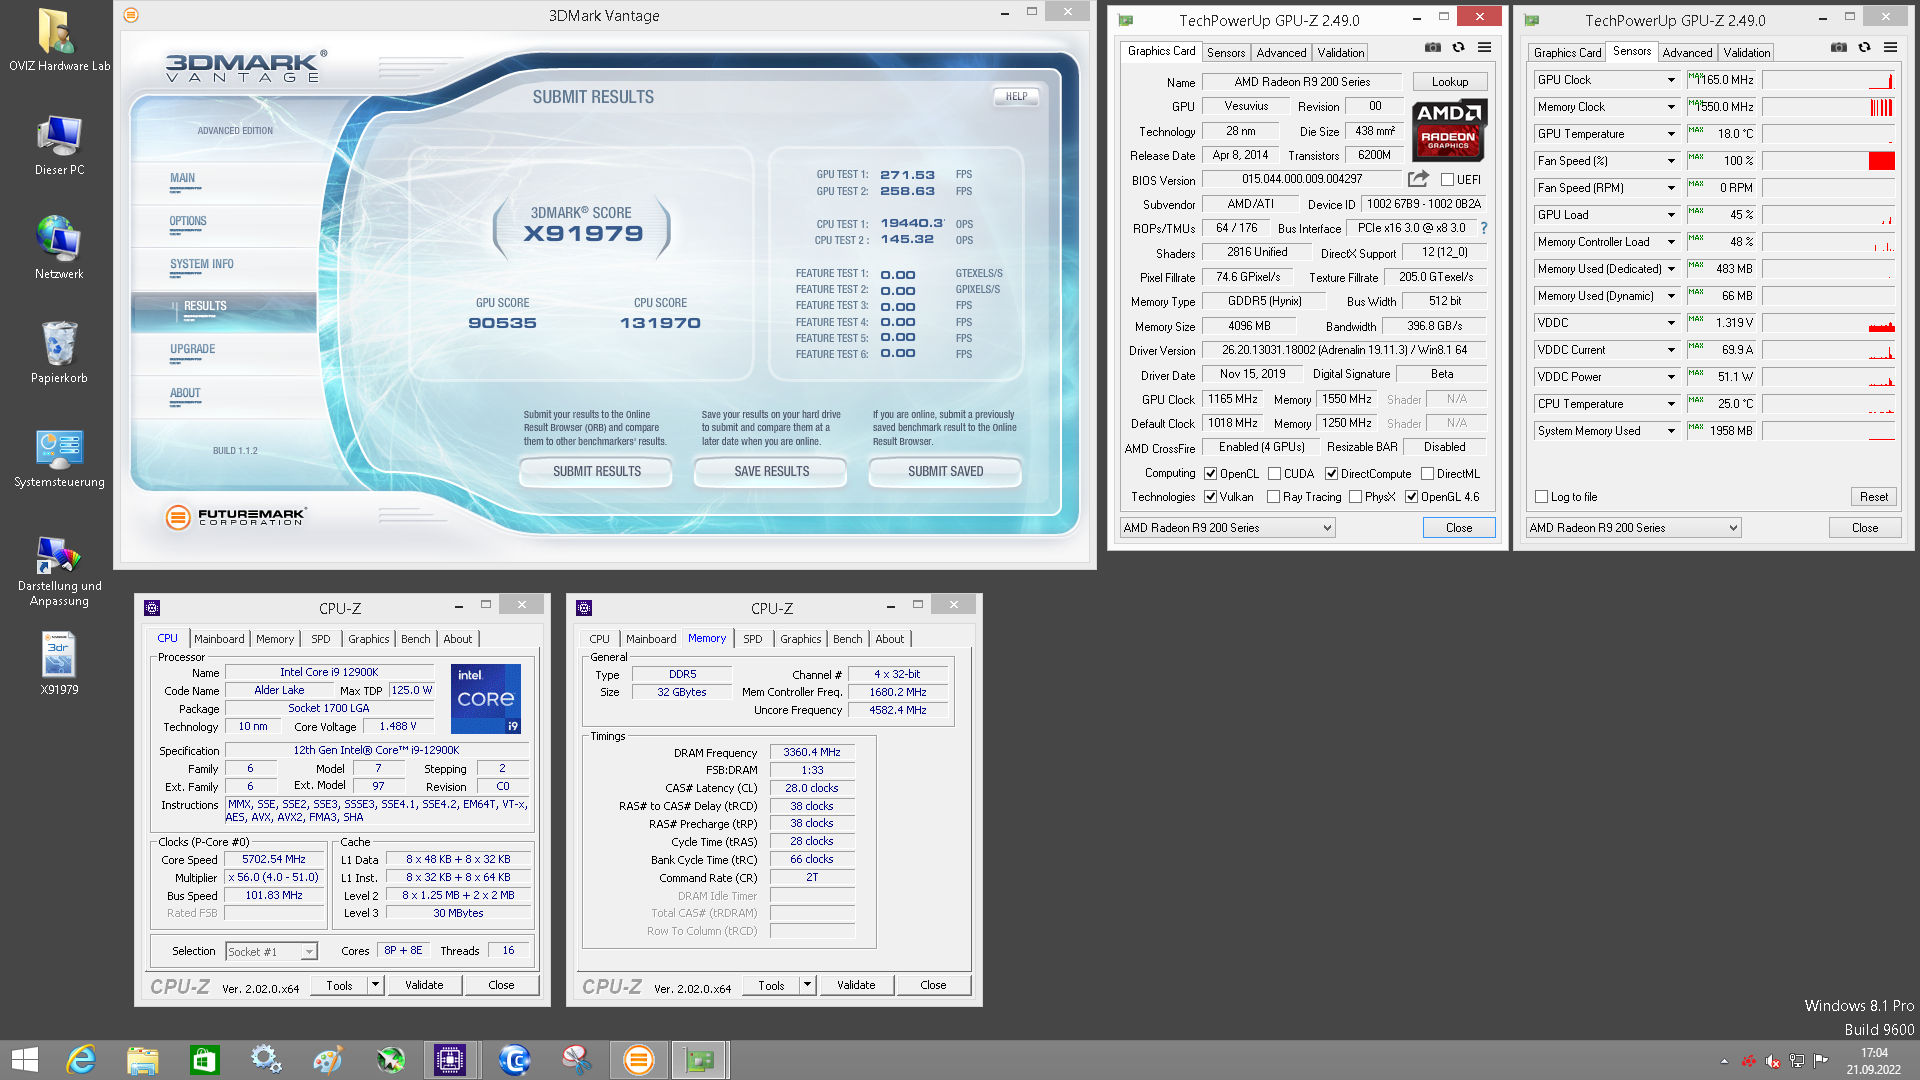
Task: Click refresh icon in GPU-Z Graphics Card window
Action: (x=1458, y=47)
